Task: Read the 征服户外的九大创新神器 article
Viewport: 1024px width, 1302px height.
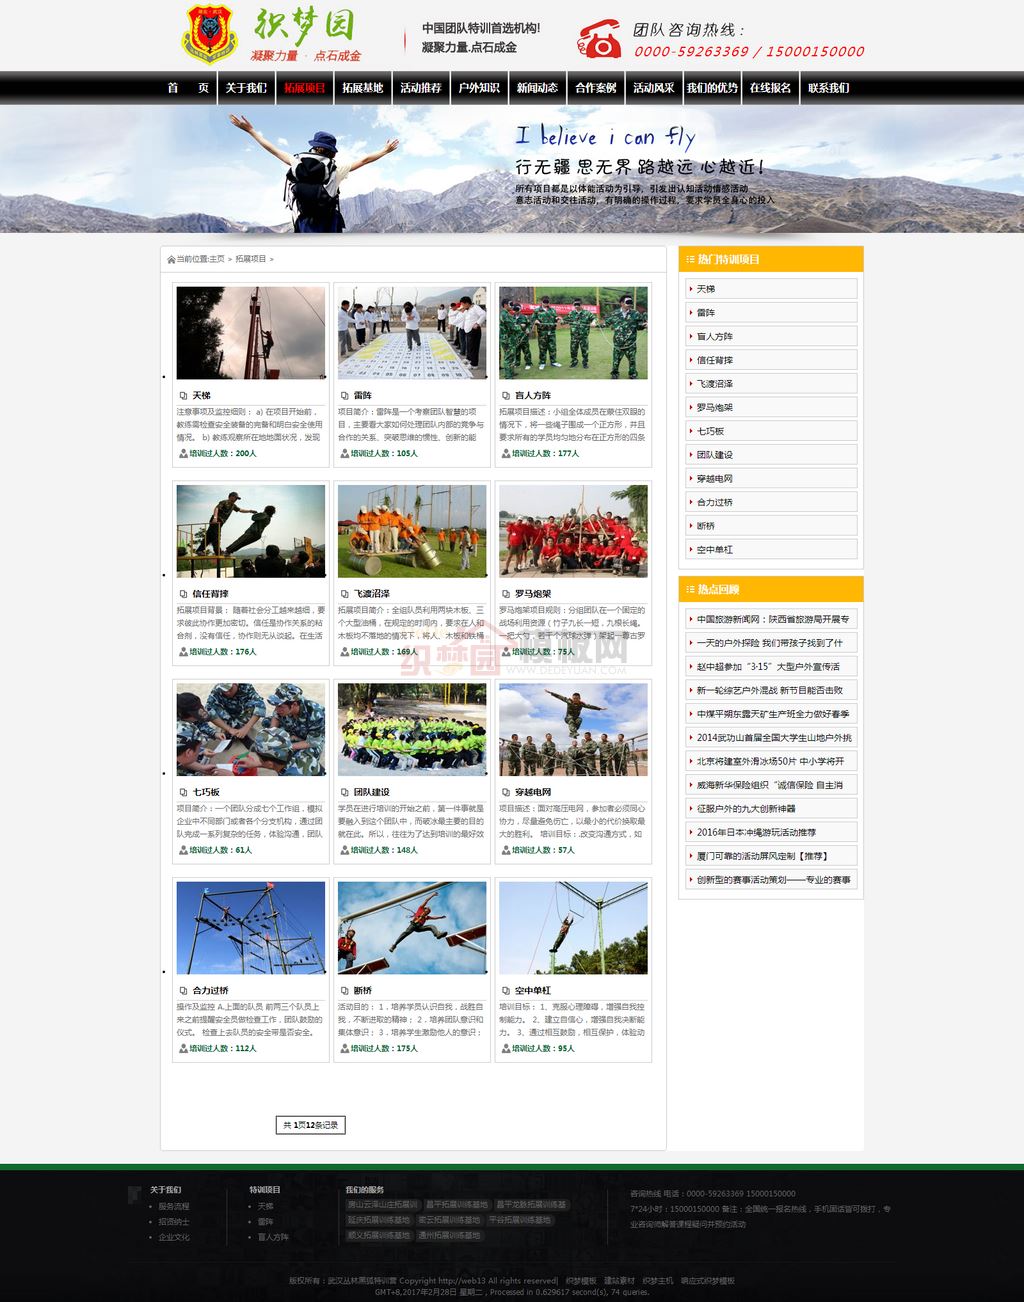Action: [746, 809]
